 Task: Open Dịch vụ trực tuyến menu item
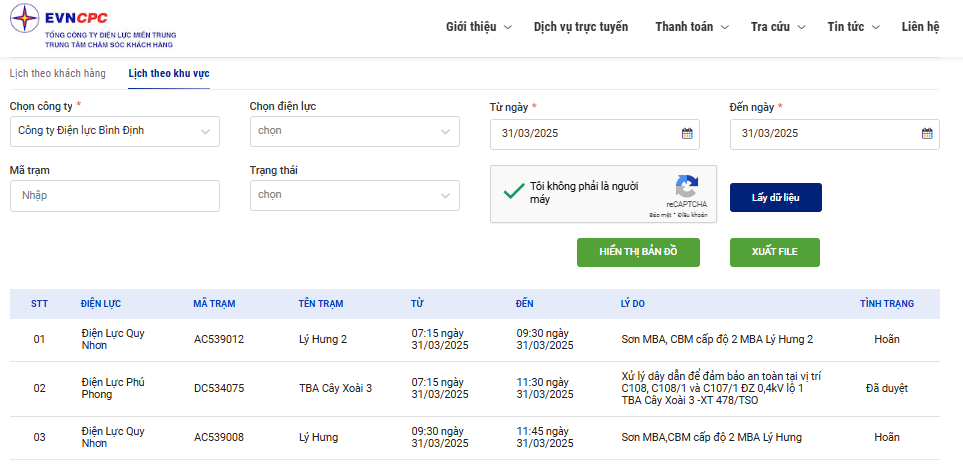point(581,27)
